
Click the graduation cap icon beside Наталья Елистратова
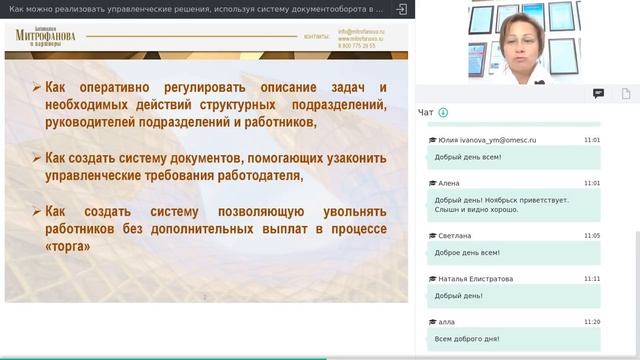point(432,279)
